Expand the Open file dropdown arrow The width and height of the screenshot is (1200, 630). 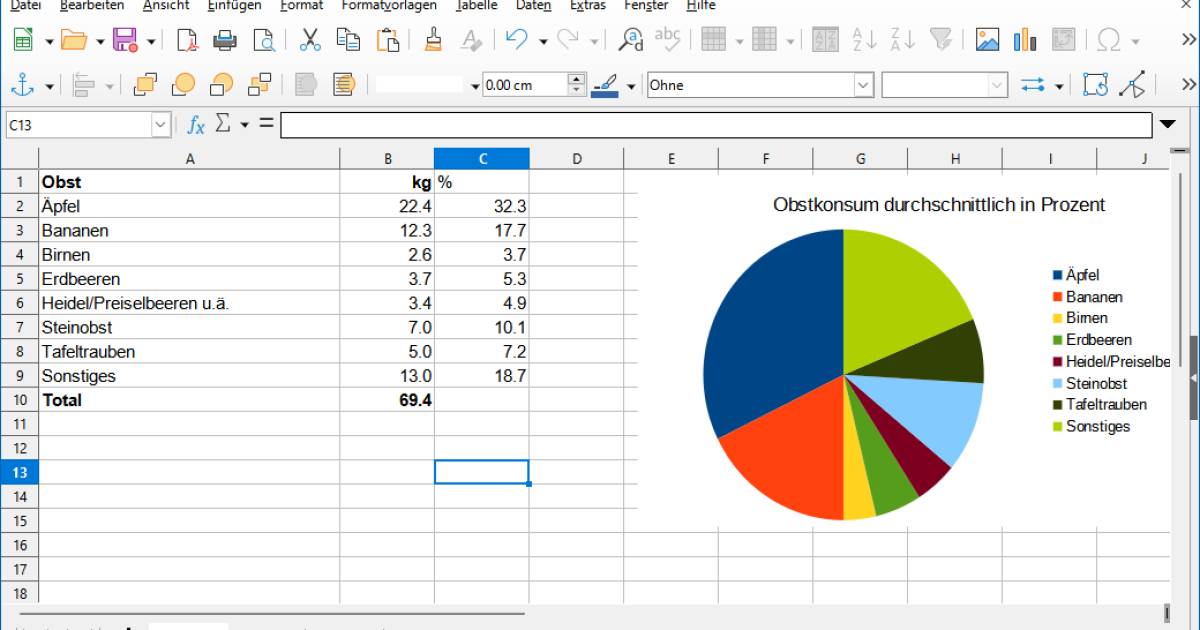tap(100, 41)
